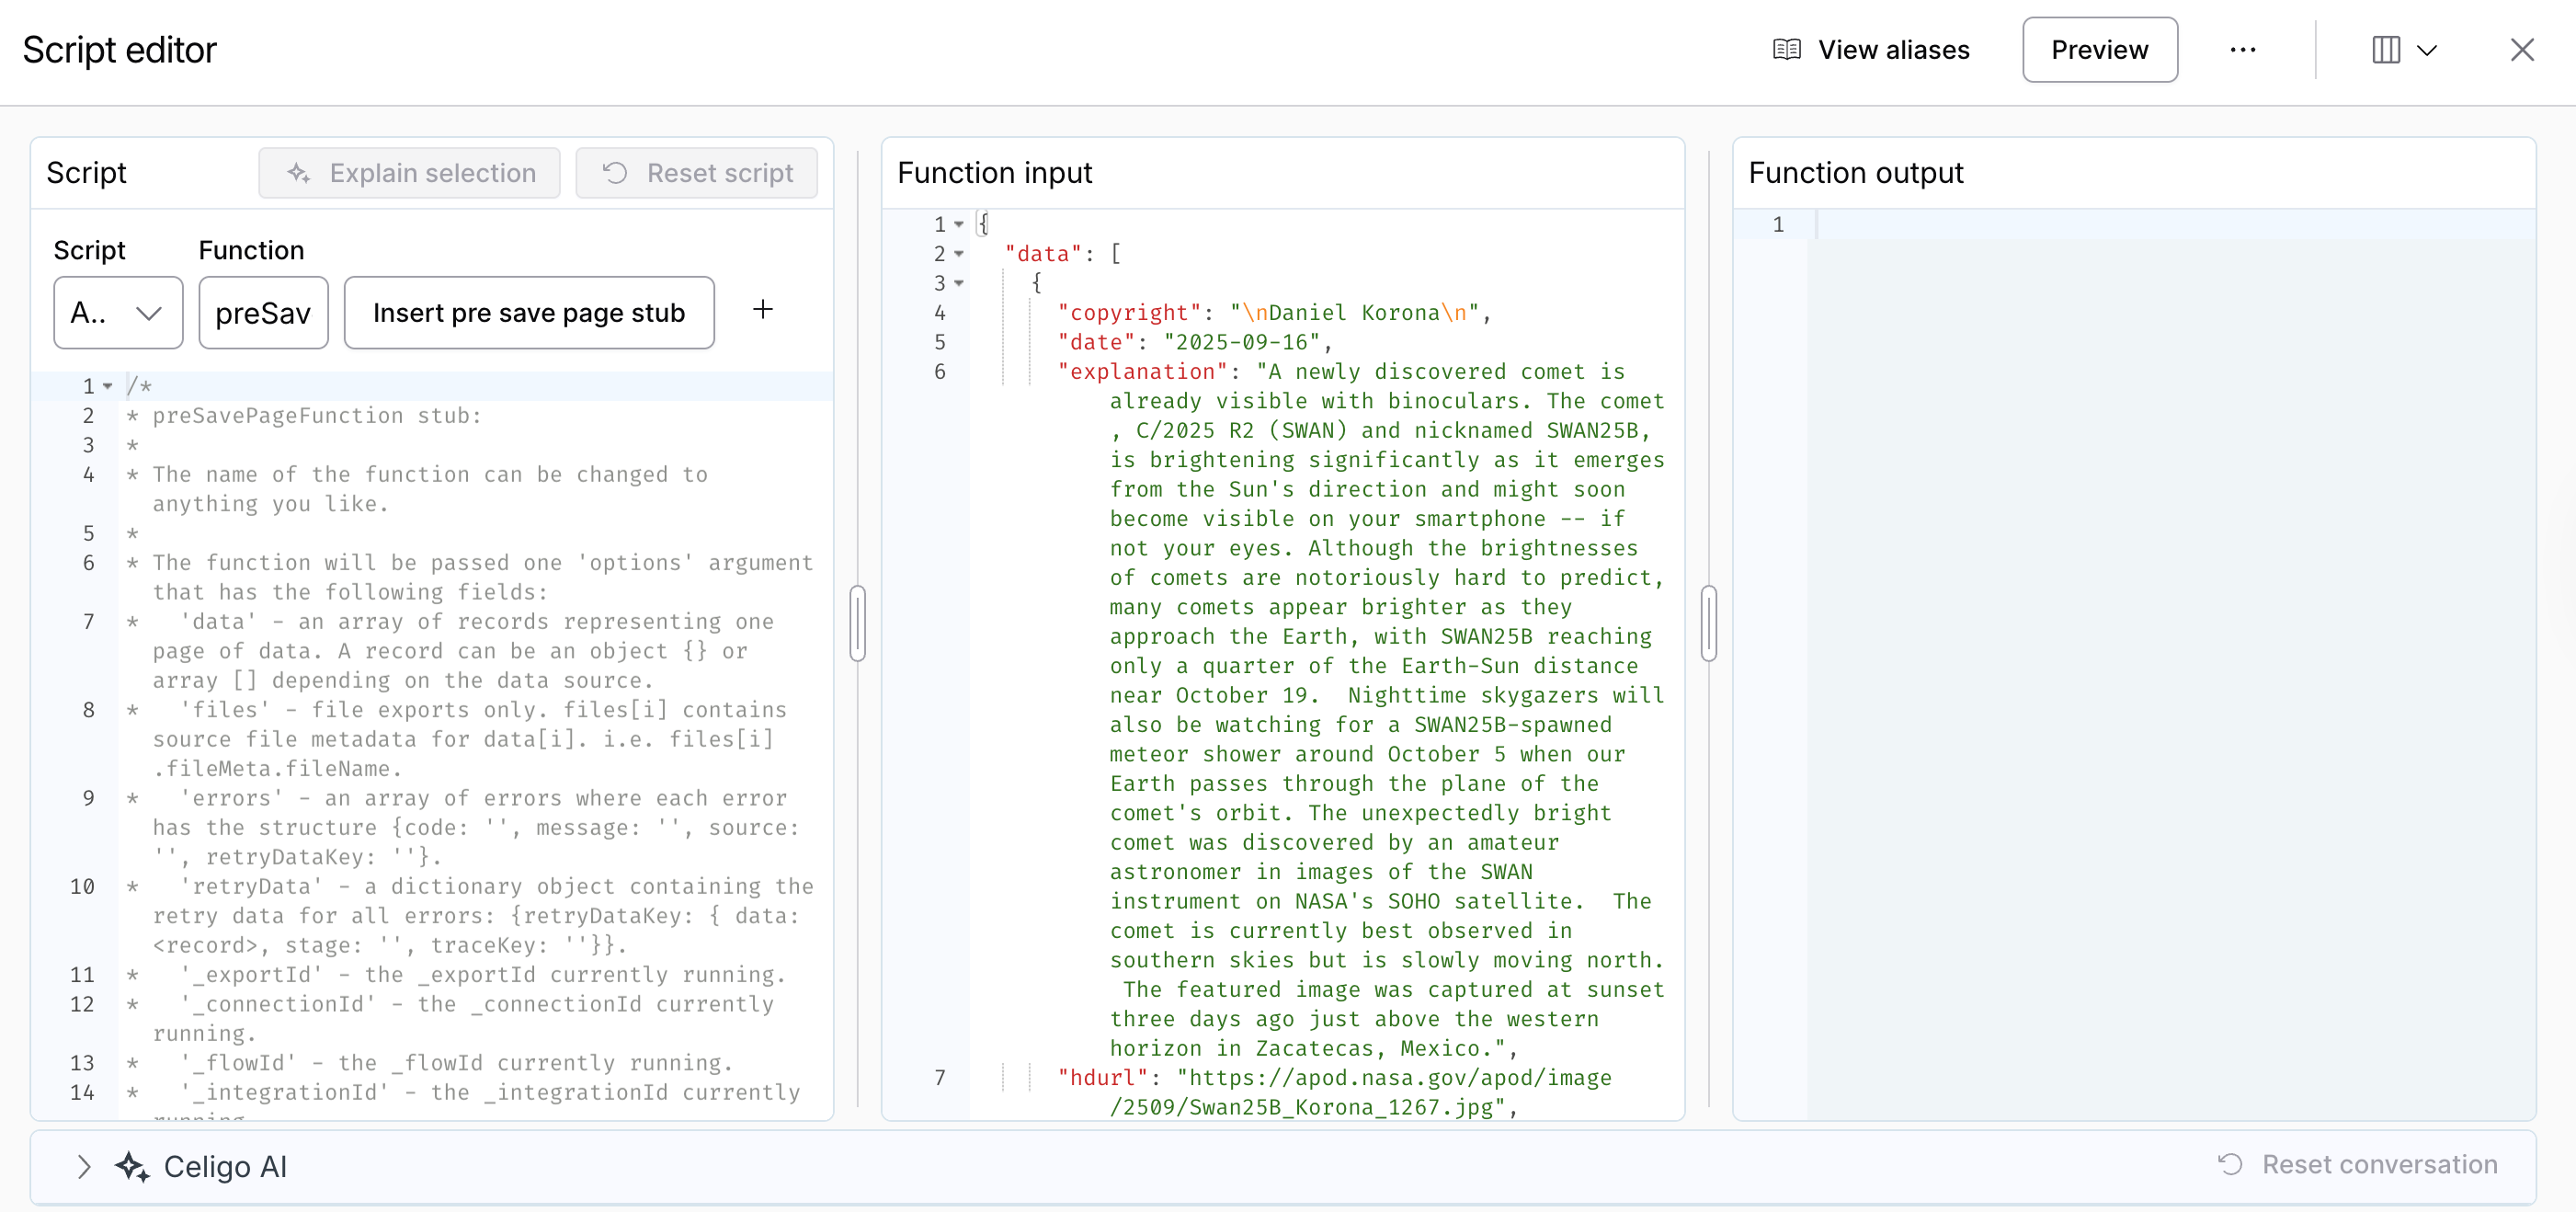Viewport: 2576px width, 1212px height.
Task: Collapse Function input line 1 fold arrow
Action: 959,224
